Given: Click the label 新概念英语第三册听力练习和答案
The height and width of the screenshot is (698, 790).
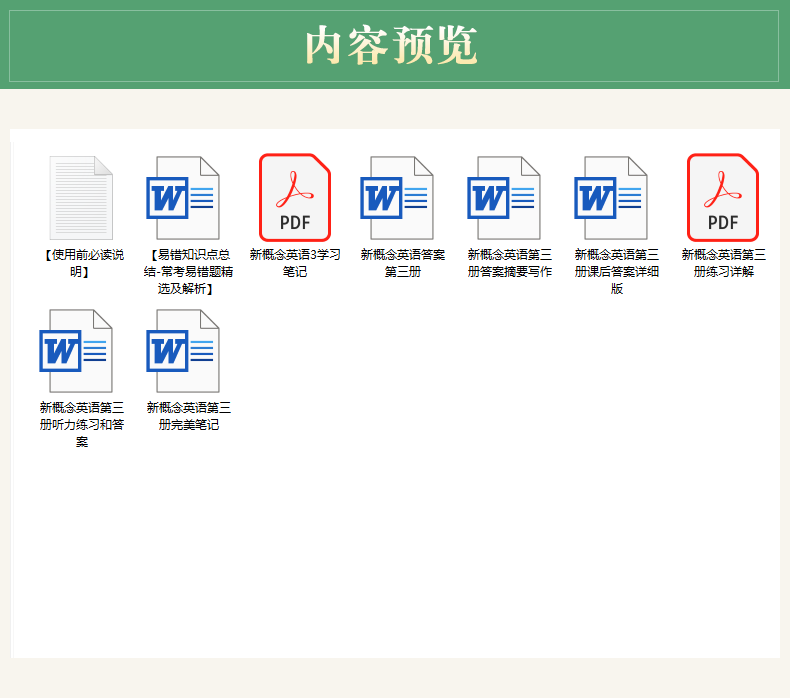Looking at the screenshot, I should pyautogui.click(x=82, y=425).
